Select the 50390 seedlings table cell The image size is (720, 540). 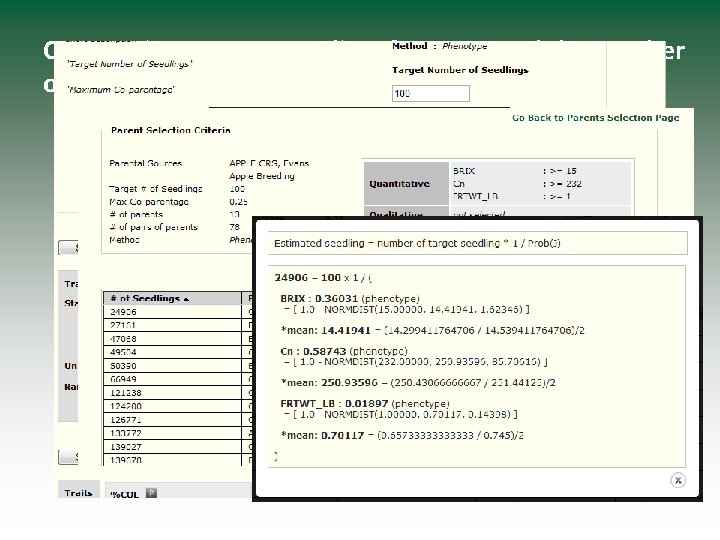173,366
